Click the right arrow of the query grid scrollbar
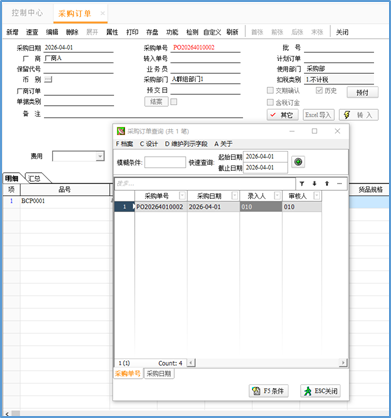 [x=343, y=363]
